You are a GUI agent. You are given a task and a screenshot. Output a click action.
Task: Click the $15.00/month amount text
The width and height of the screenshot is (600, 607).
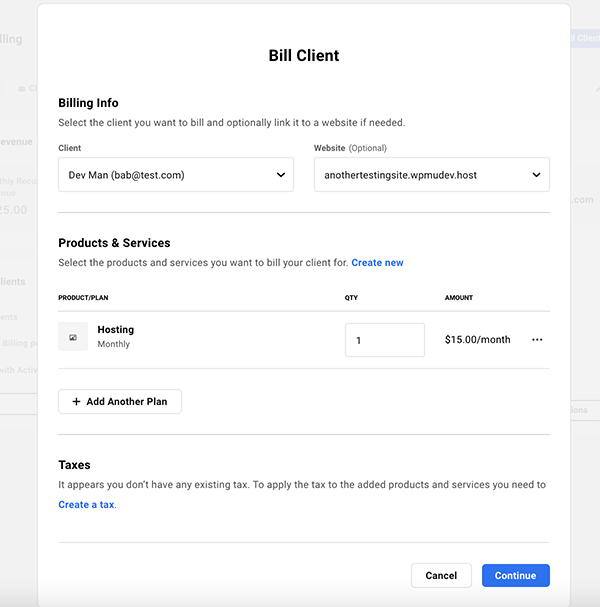coord(477,340)
